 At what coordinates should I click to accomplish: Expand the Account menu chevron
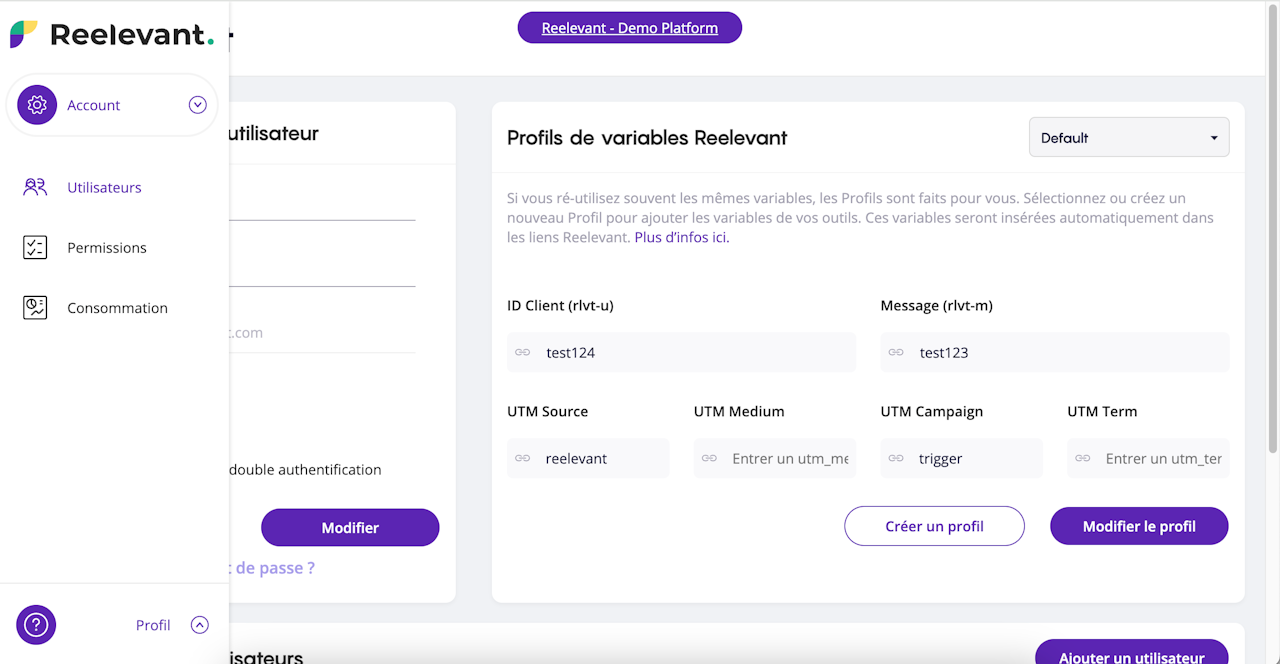pyautogui.click(x=197, y=105)
